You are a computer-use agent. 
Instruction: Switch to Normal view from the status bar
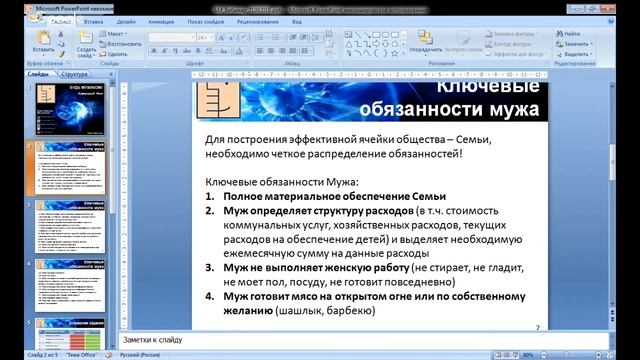[498, 355]
